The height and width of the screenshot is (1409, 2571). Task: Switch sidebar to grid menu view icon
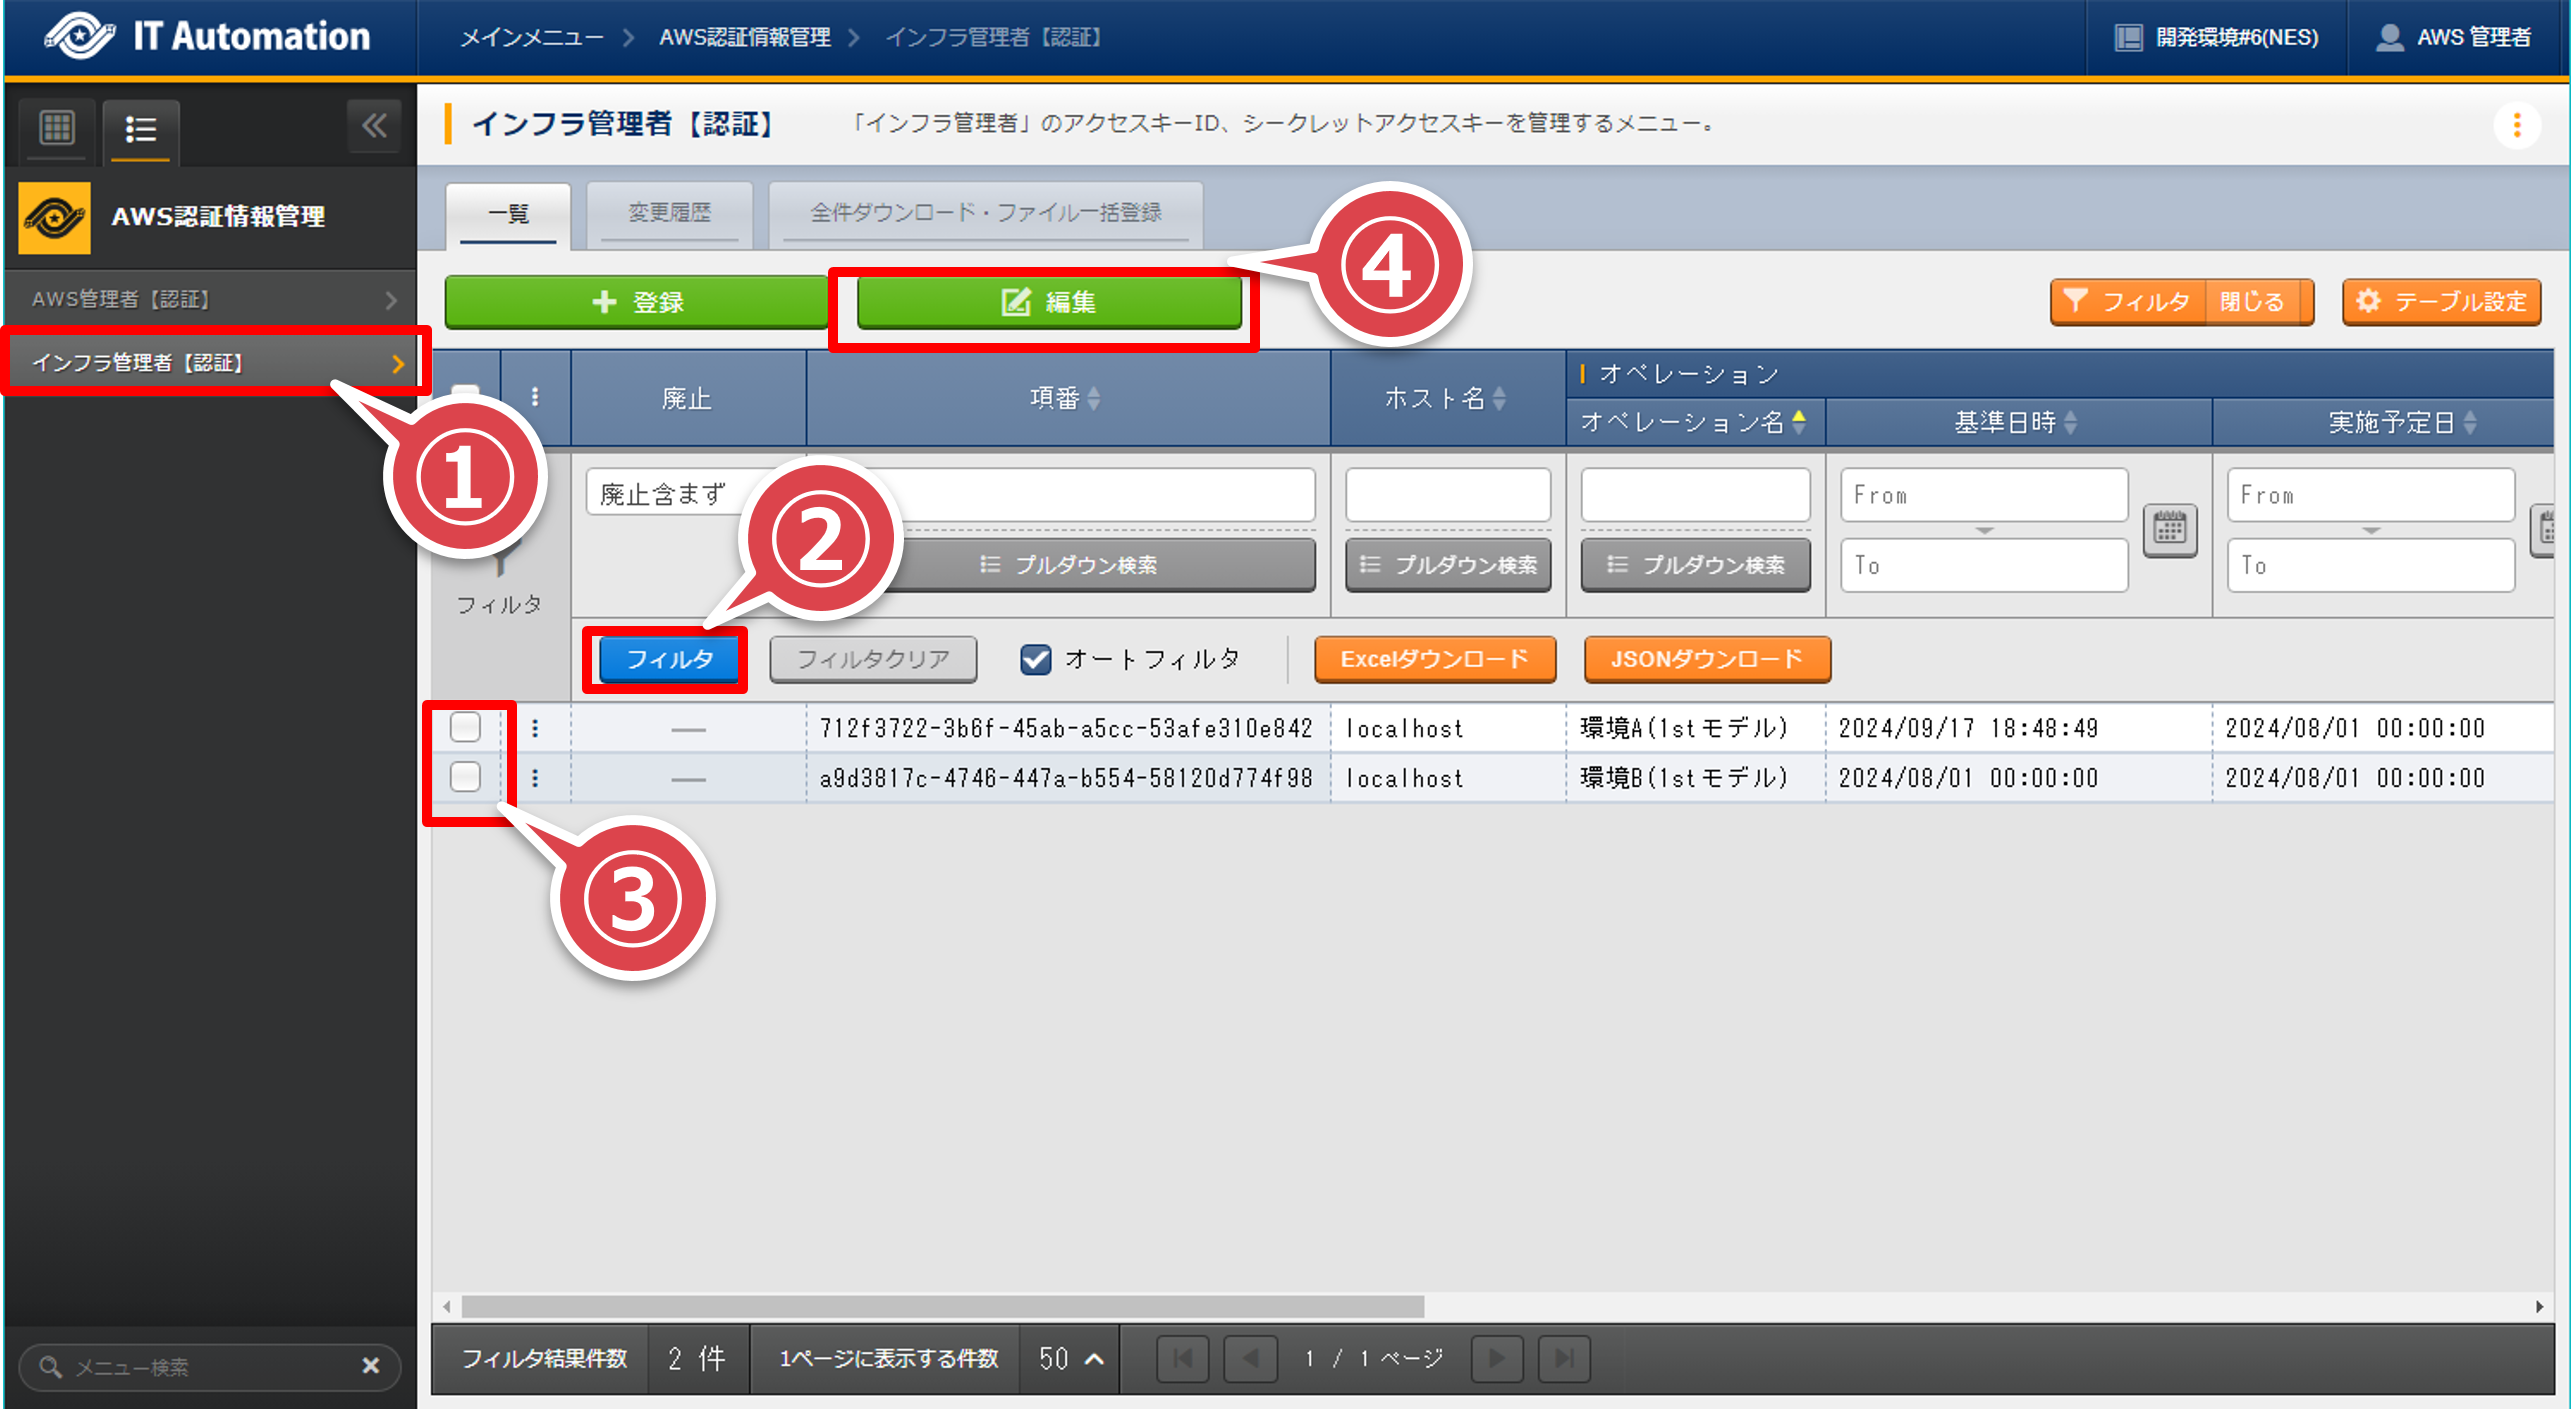[57, 128]
